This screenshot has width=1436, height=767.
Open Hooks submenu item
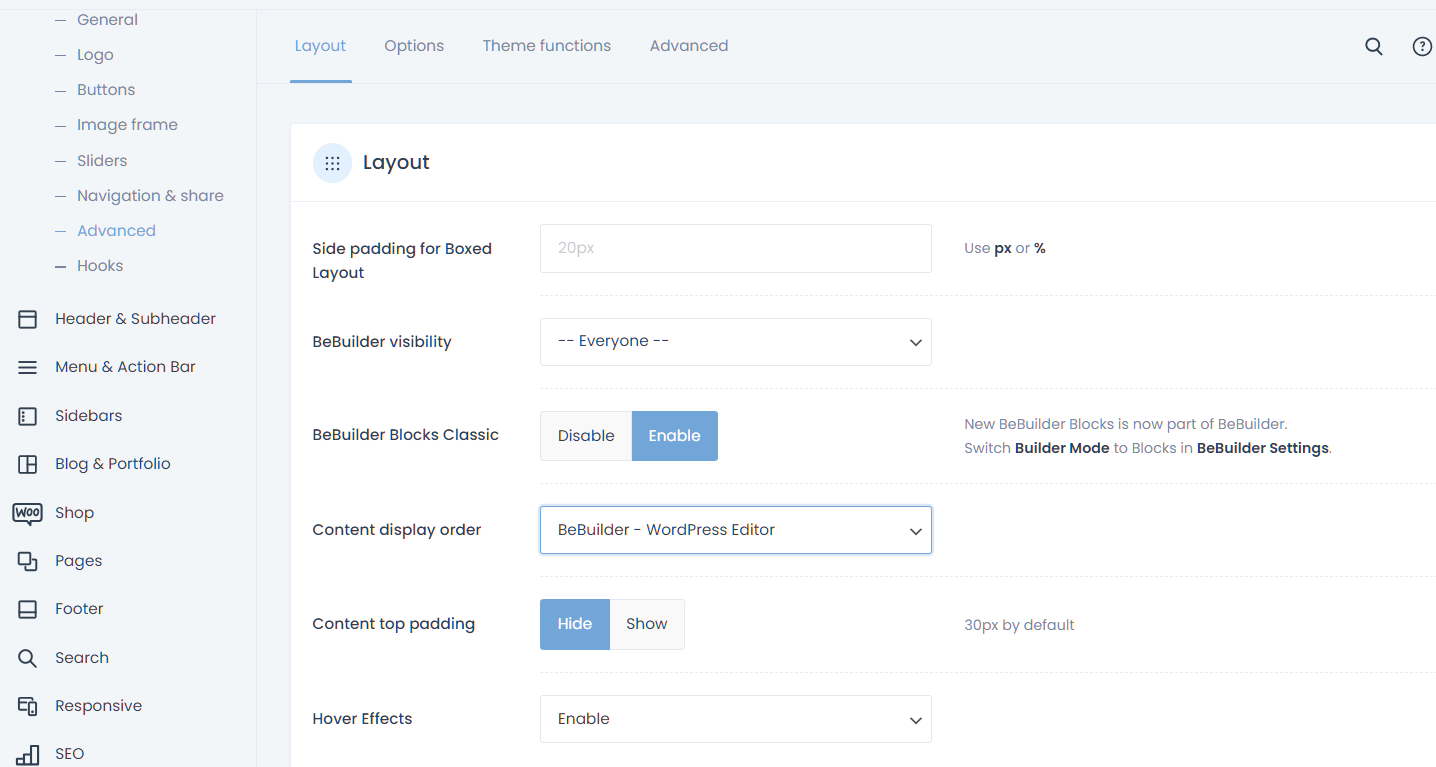click(100, 266)
